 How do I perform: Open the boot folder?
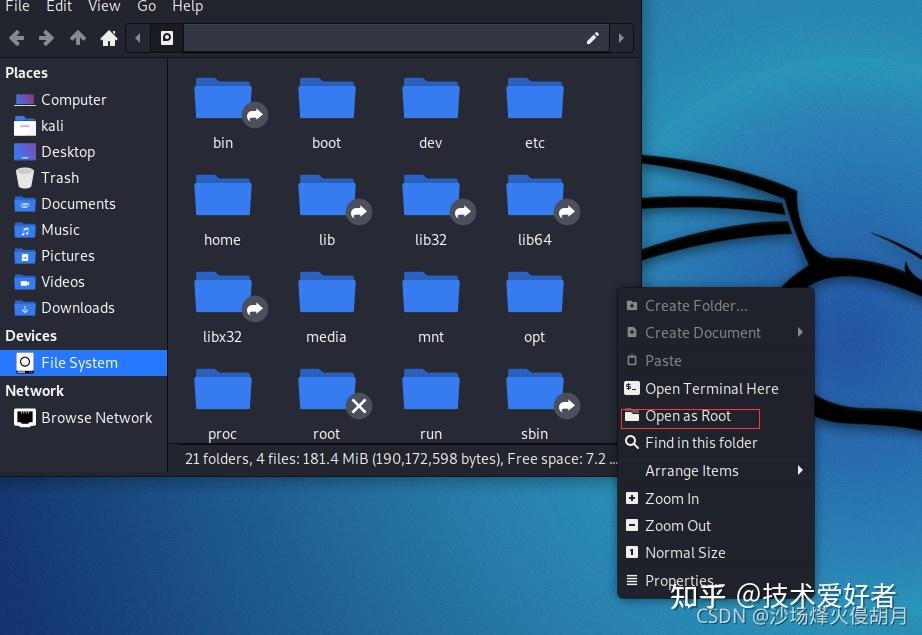point(326,113)
